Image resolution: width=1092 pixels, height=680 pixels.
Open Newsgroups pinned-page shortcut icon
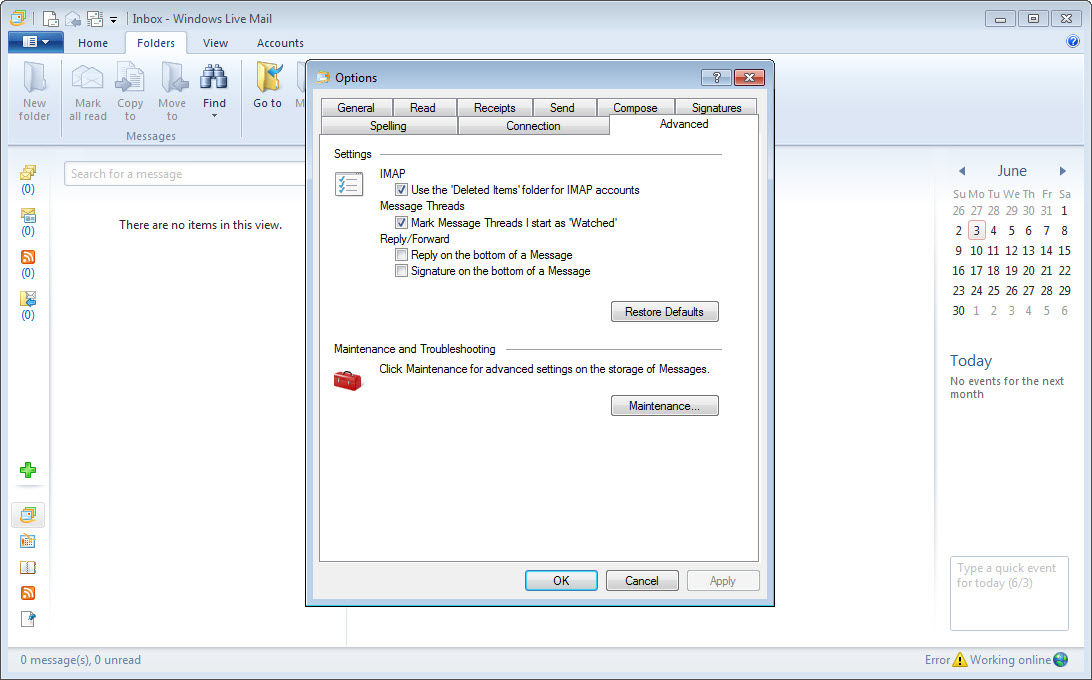(x=28, y=619)
